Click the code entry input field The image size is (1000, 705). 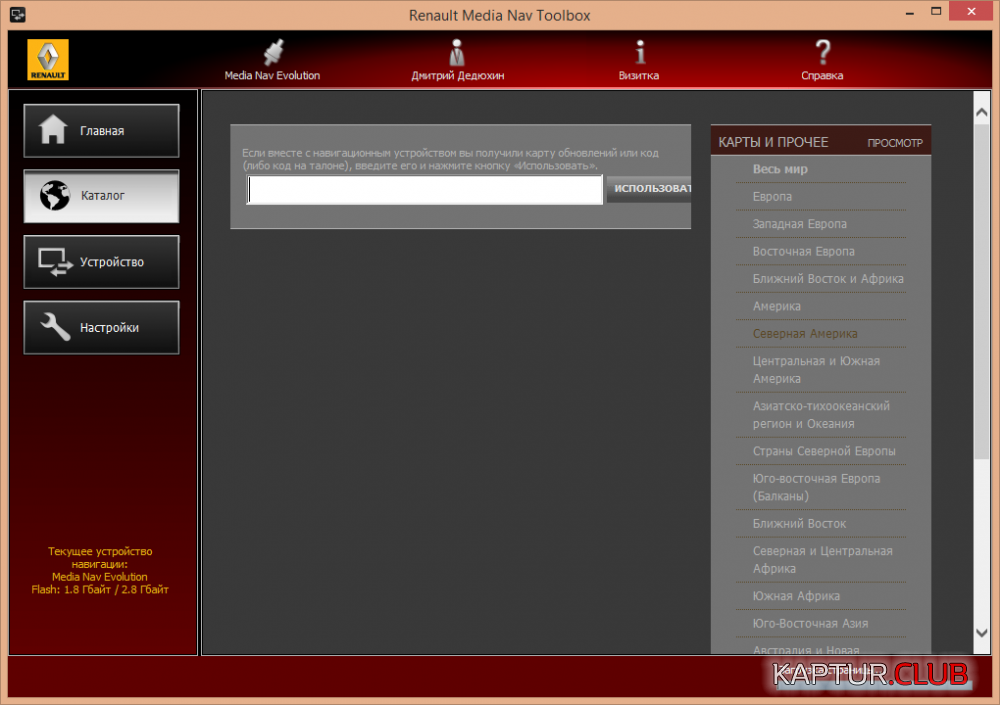coord(425,189)
